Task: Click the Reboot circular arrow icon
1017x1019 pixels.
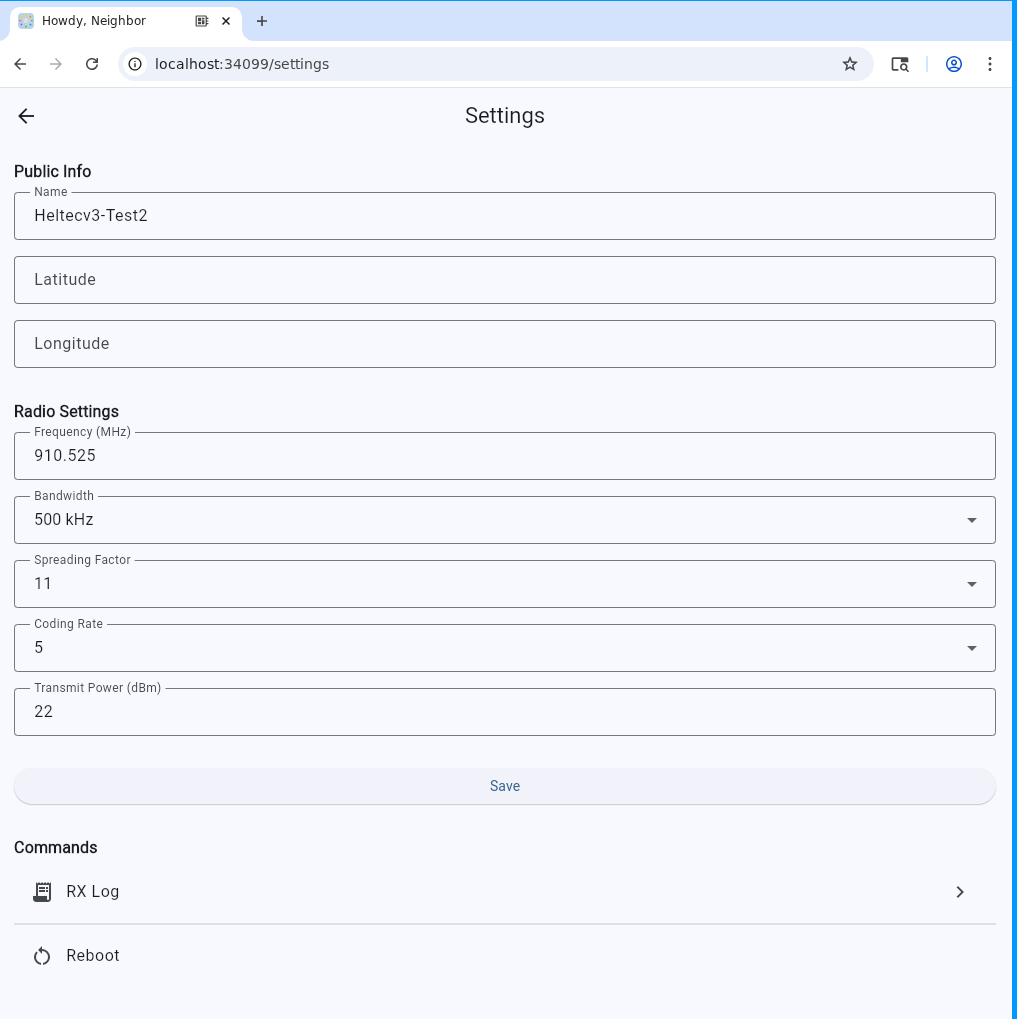Action: [x=42, y=956]
